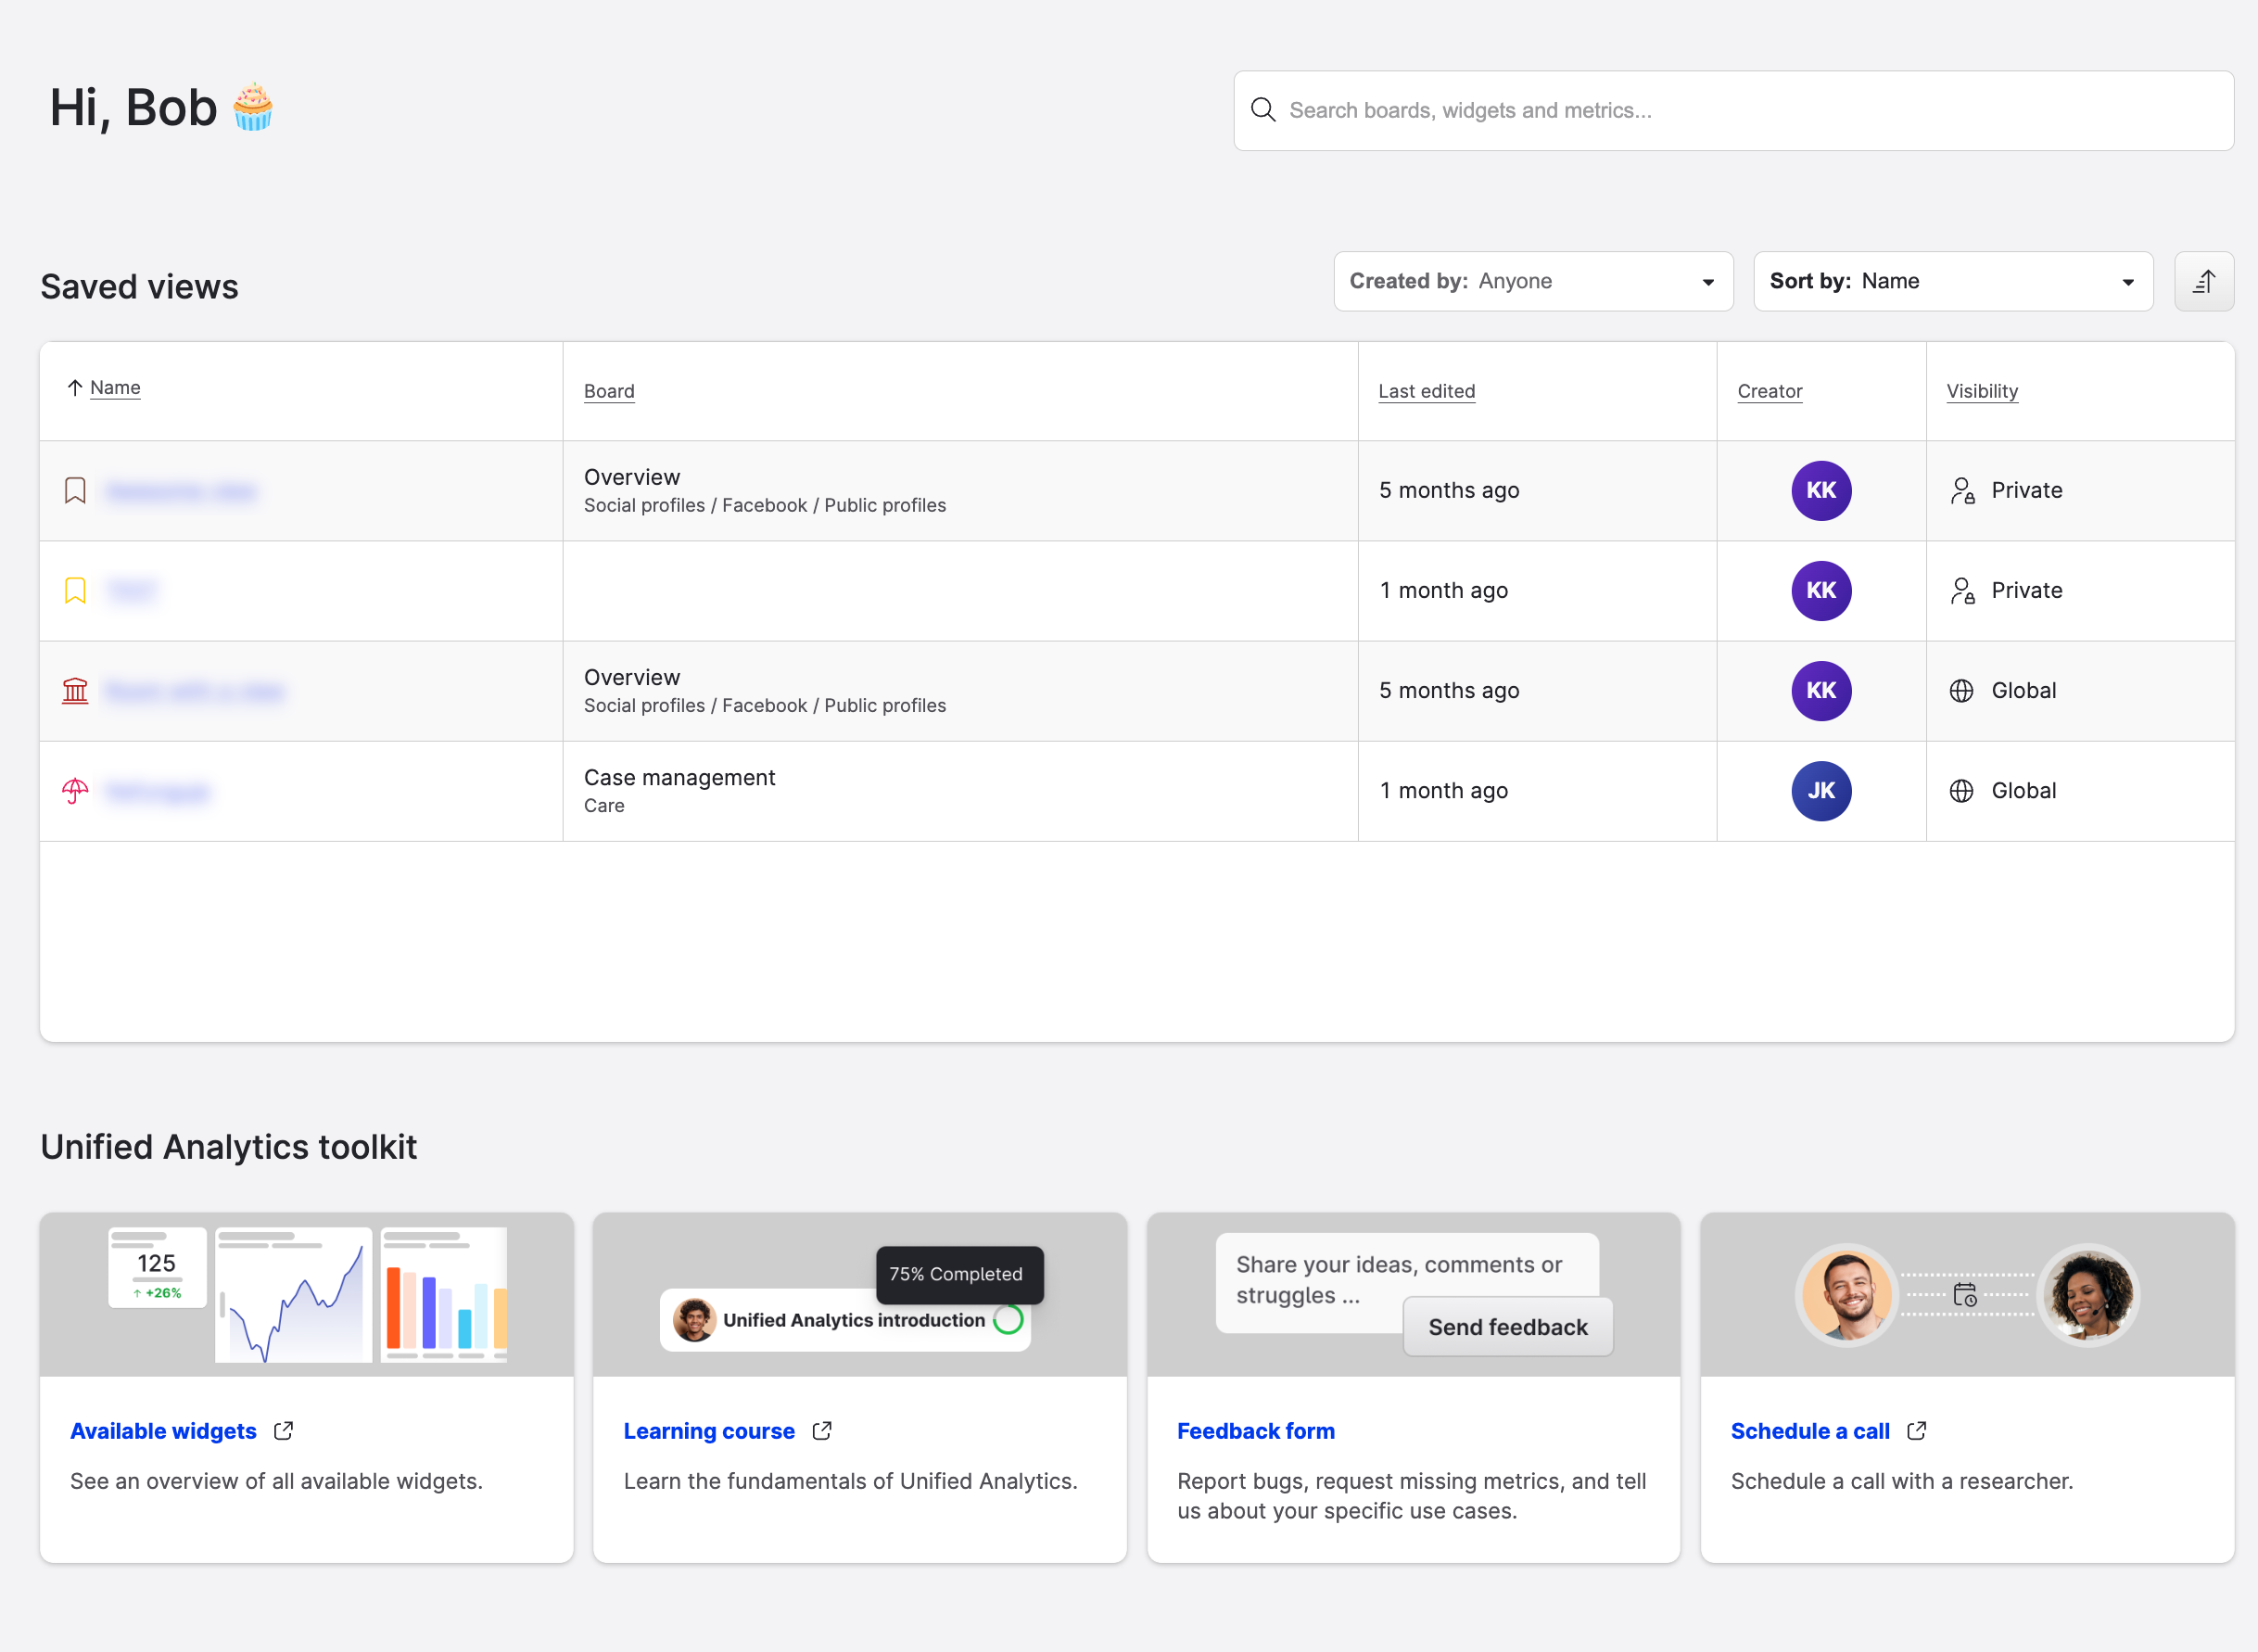Click the red bank icon in the third row
The height and width of the screenshot is (1652, 2258).
(74, 690)
